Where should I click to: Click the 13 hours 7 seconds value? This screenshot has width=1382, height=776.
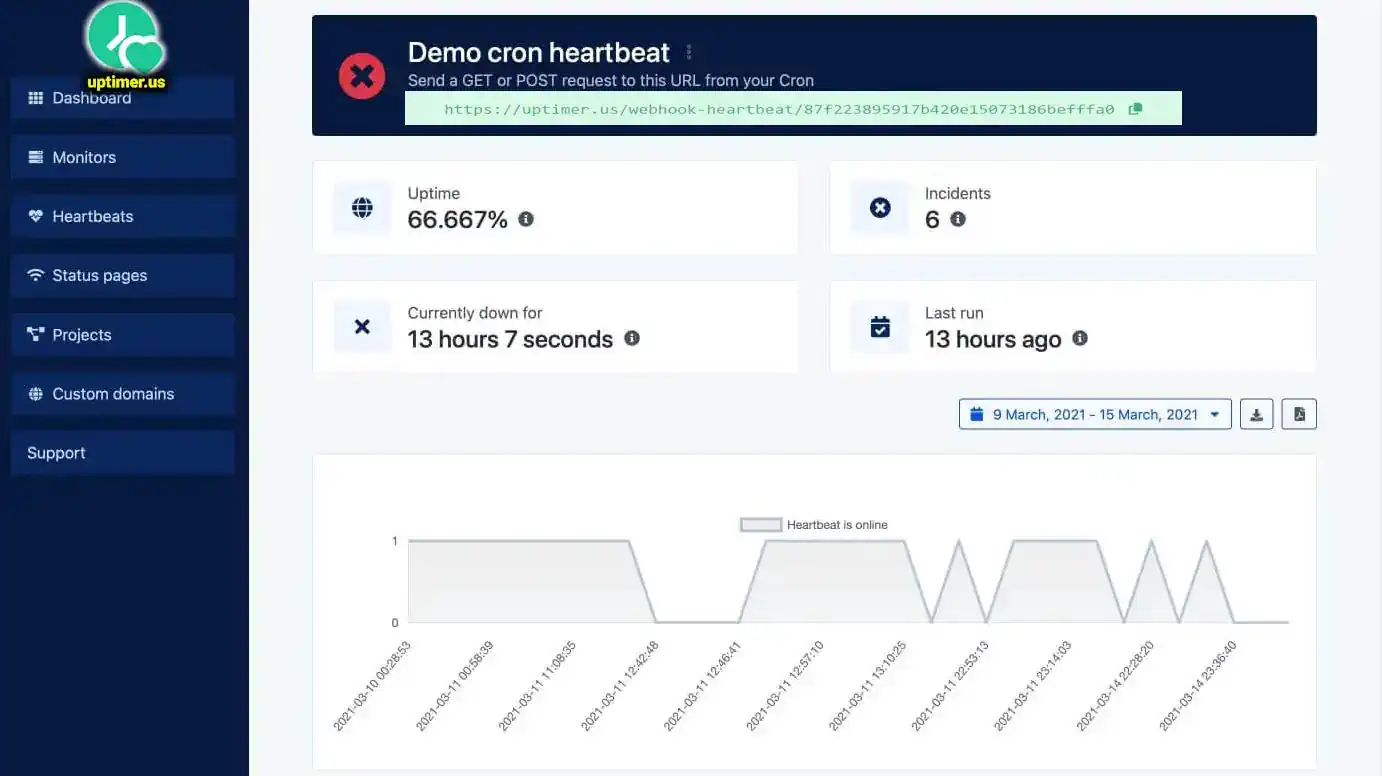tap(510, 339)
